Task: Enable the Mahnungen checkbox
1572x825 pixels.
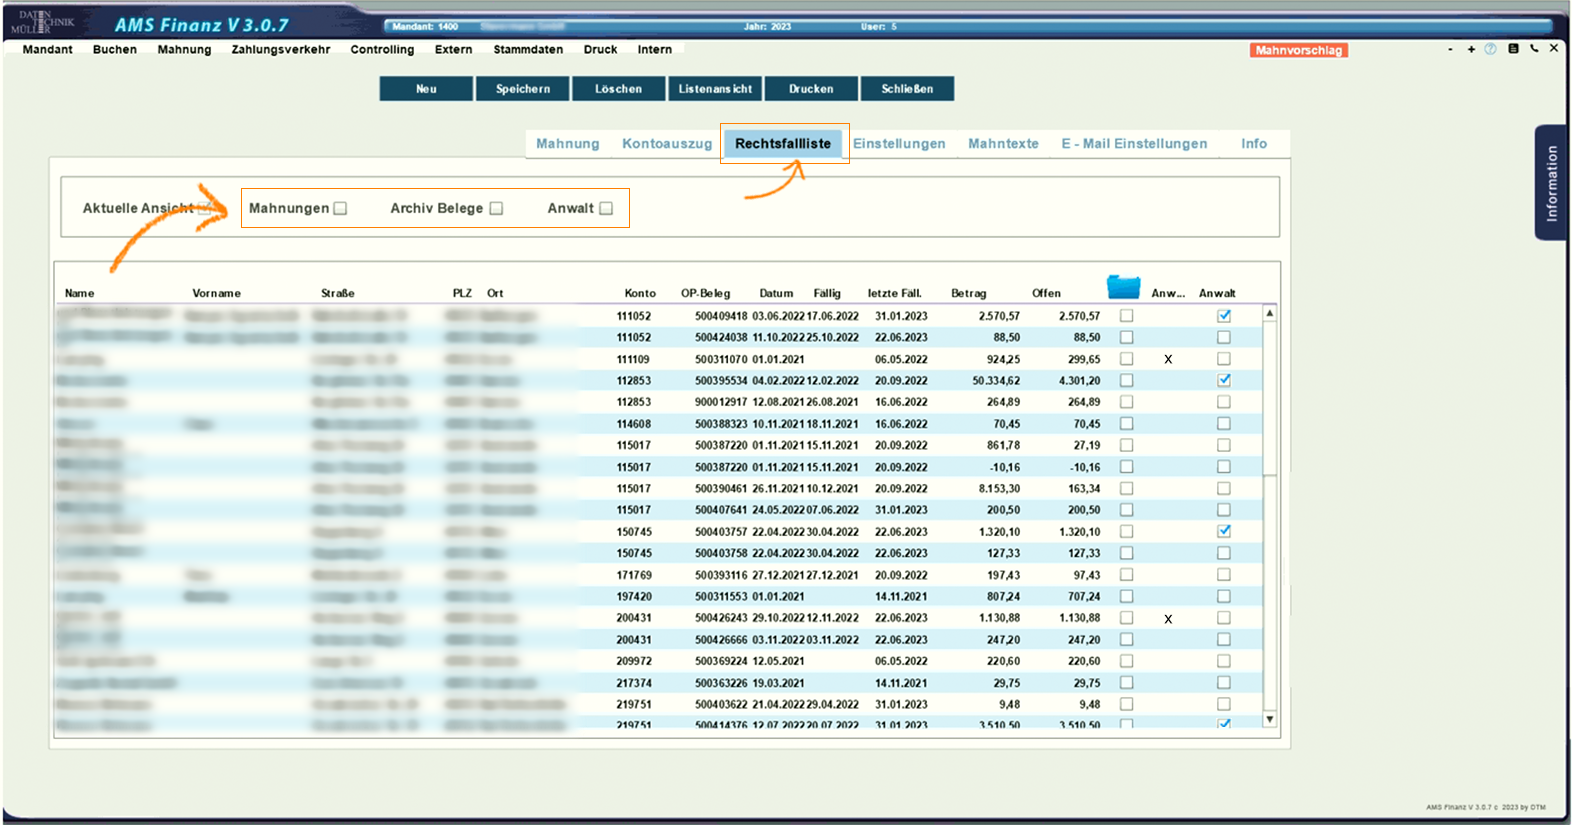Action: coord(340,209)
